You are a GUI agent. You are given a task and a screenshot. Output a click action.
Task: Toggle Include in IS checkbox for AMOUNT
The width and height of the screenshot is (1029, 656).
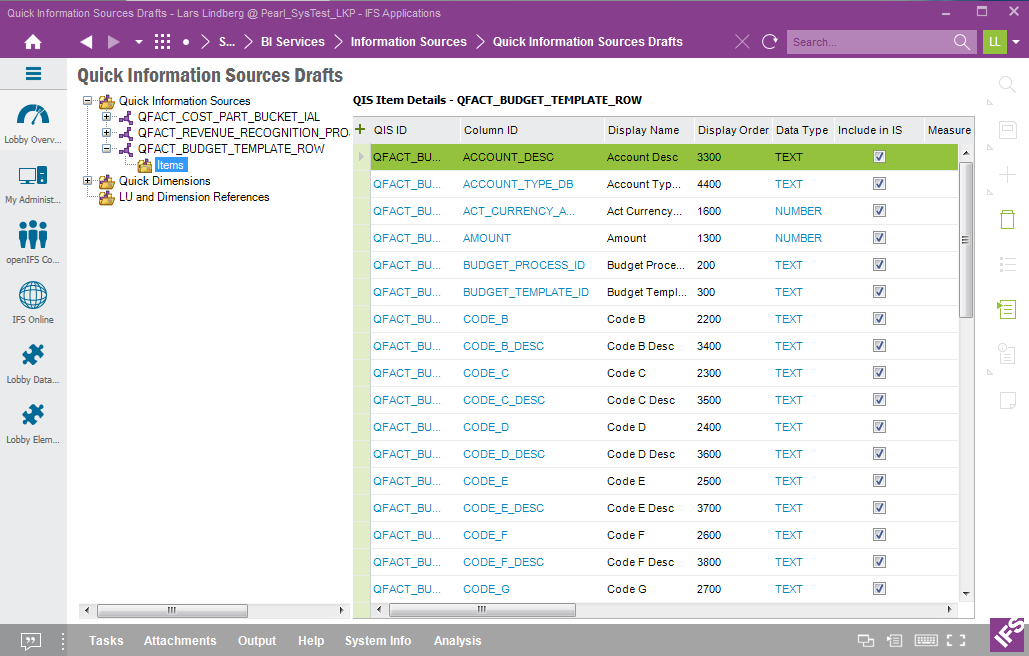pyautogui.click(x=880, y=238)
